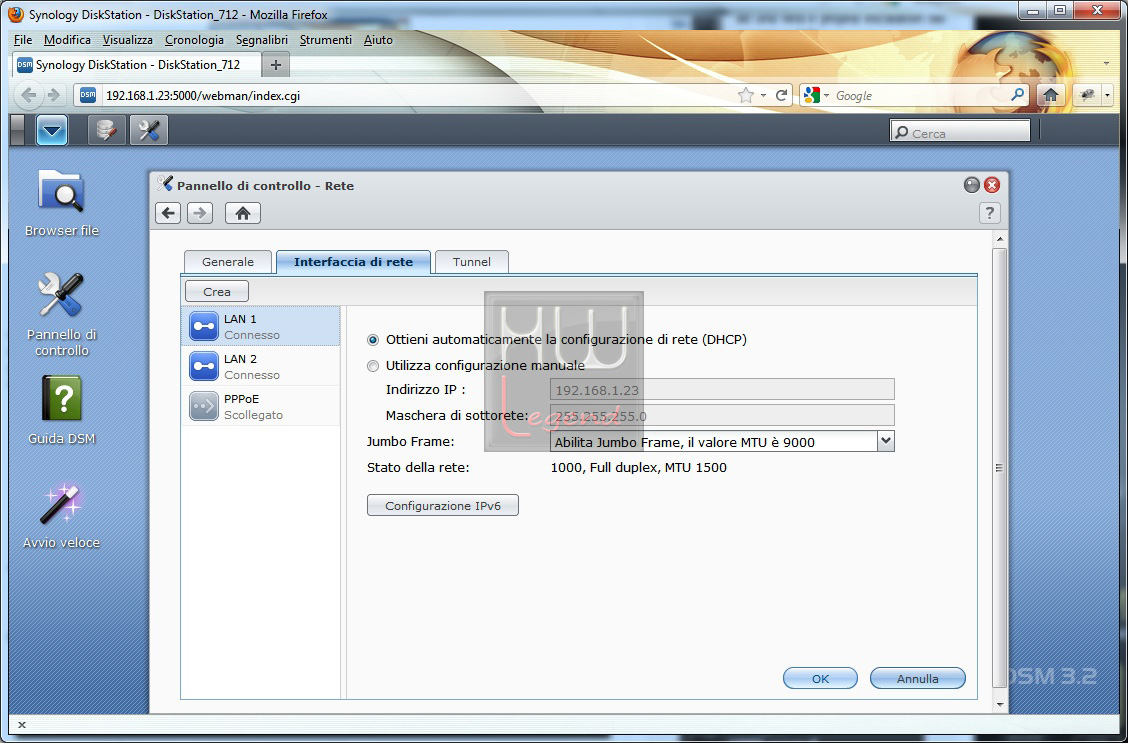Click the Control Panel taskbar icon with tools
This screenshot has width=1128, height=743.
click(149, 130)
